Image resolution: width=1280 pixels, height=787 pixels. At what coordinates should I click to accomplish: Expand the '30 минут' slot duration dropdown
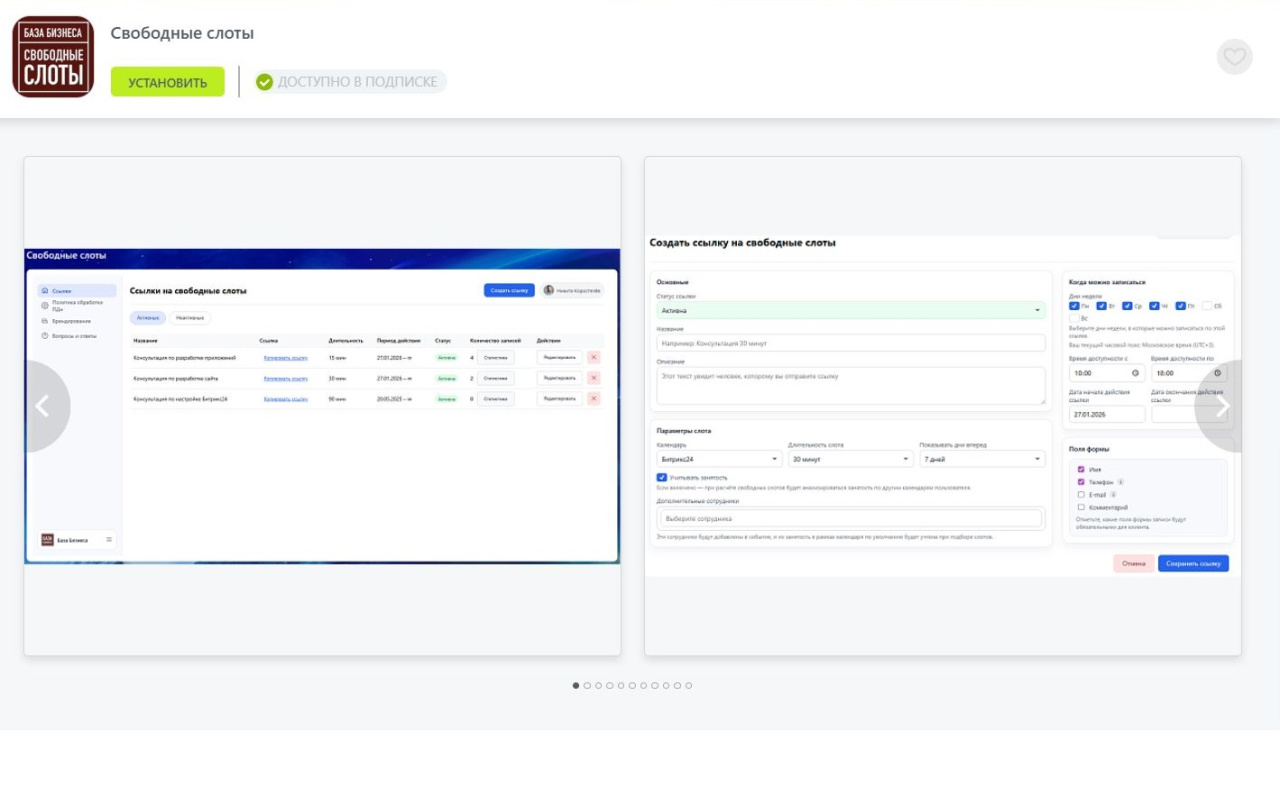[x=850, y=459]
